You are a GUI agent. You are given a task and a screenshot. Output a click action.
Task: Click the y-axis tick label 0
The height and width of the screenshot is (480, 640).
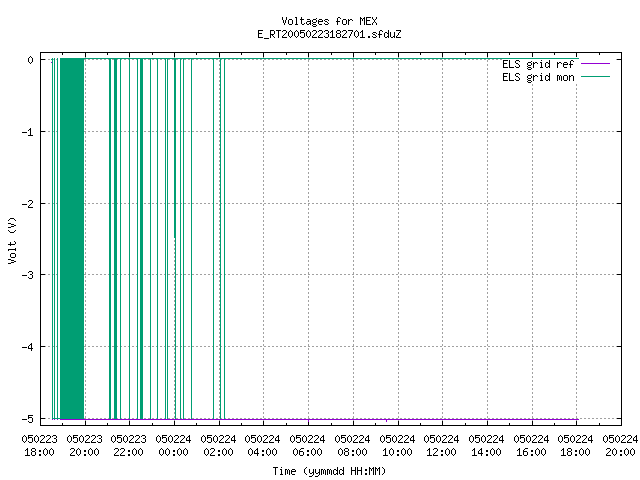(x=30, y=60)
